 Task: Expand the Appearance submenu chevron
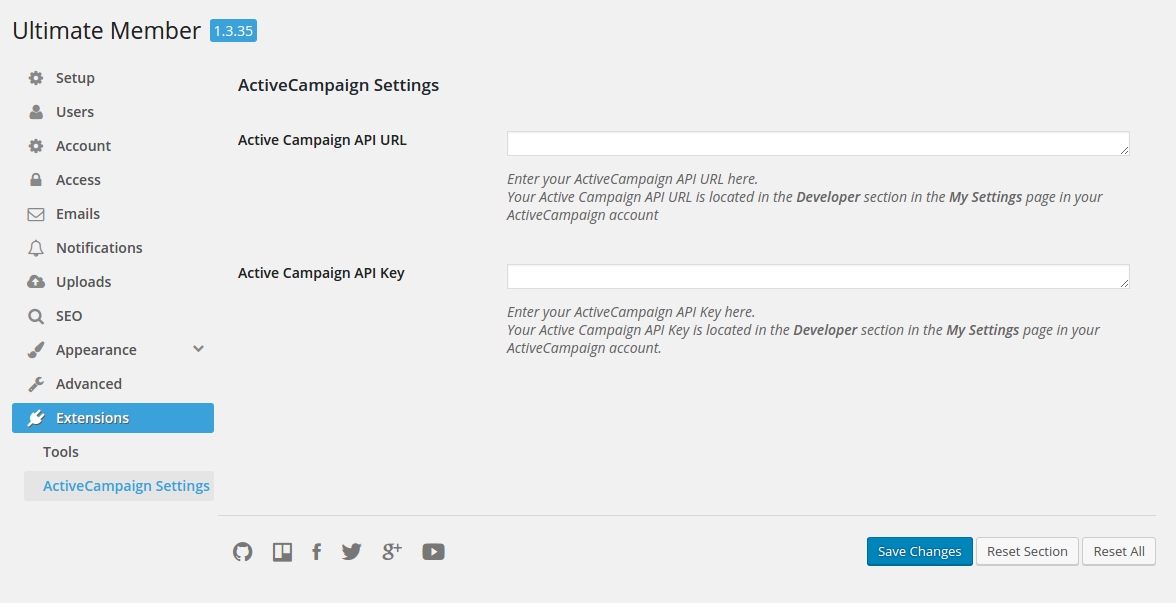(x=198, y=349)
